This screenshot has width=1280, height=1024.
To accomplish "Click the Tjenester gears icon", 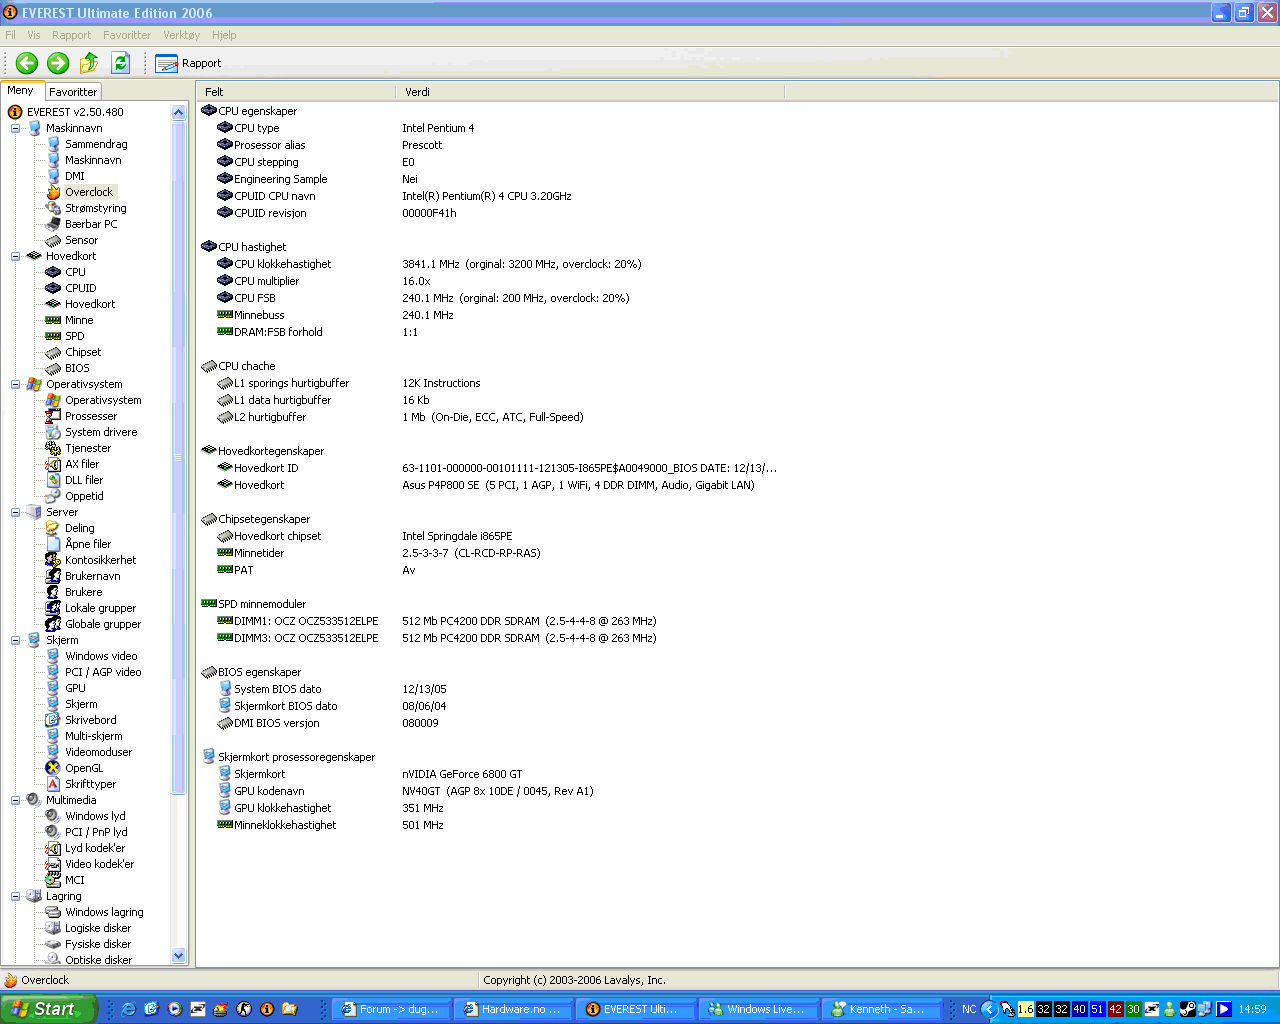I will pyautogui.click(x=53, y=448).
